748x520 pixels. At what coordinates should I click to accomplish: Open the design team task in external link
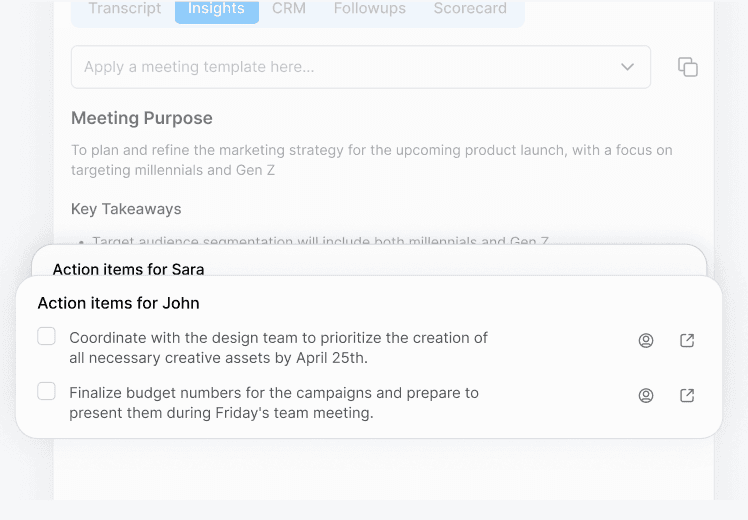(x=687, y=341)
